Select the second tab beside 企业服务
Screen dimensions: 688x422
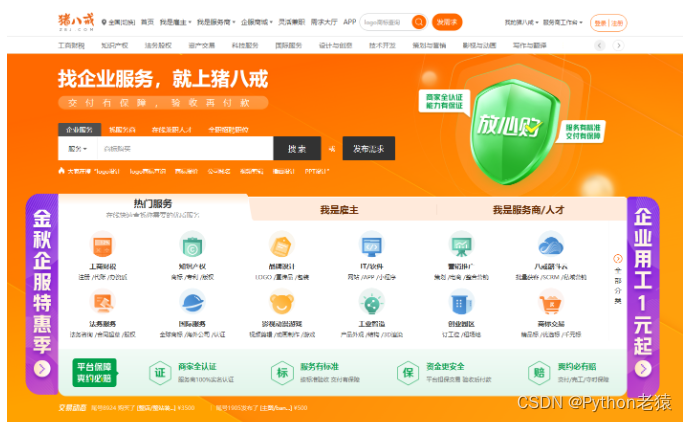[122, 130]
